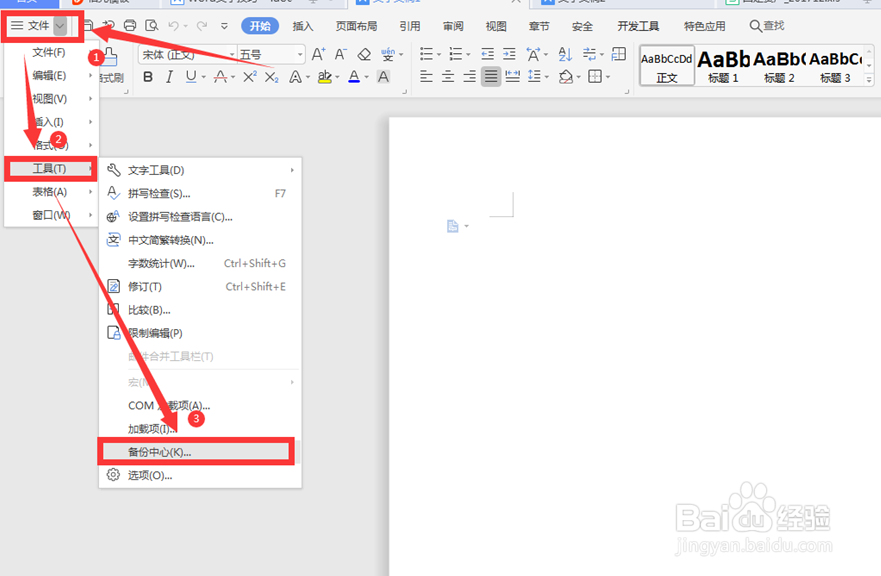Click the character shading A icon

tap(383, 77)
